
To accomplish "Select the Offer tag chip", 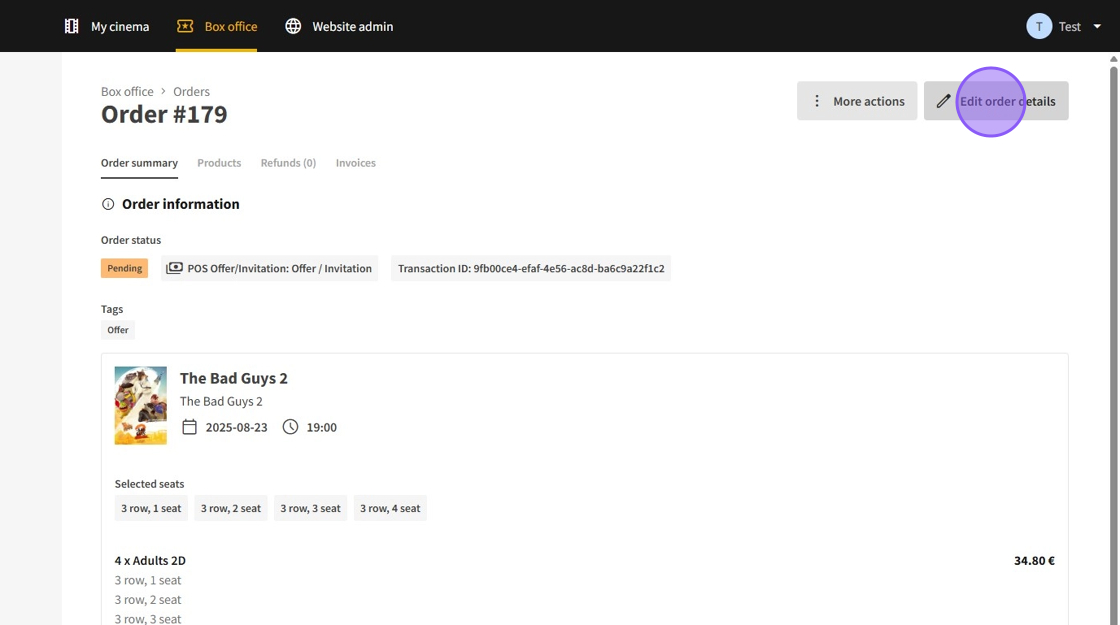I will (118, 330).
